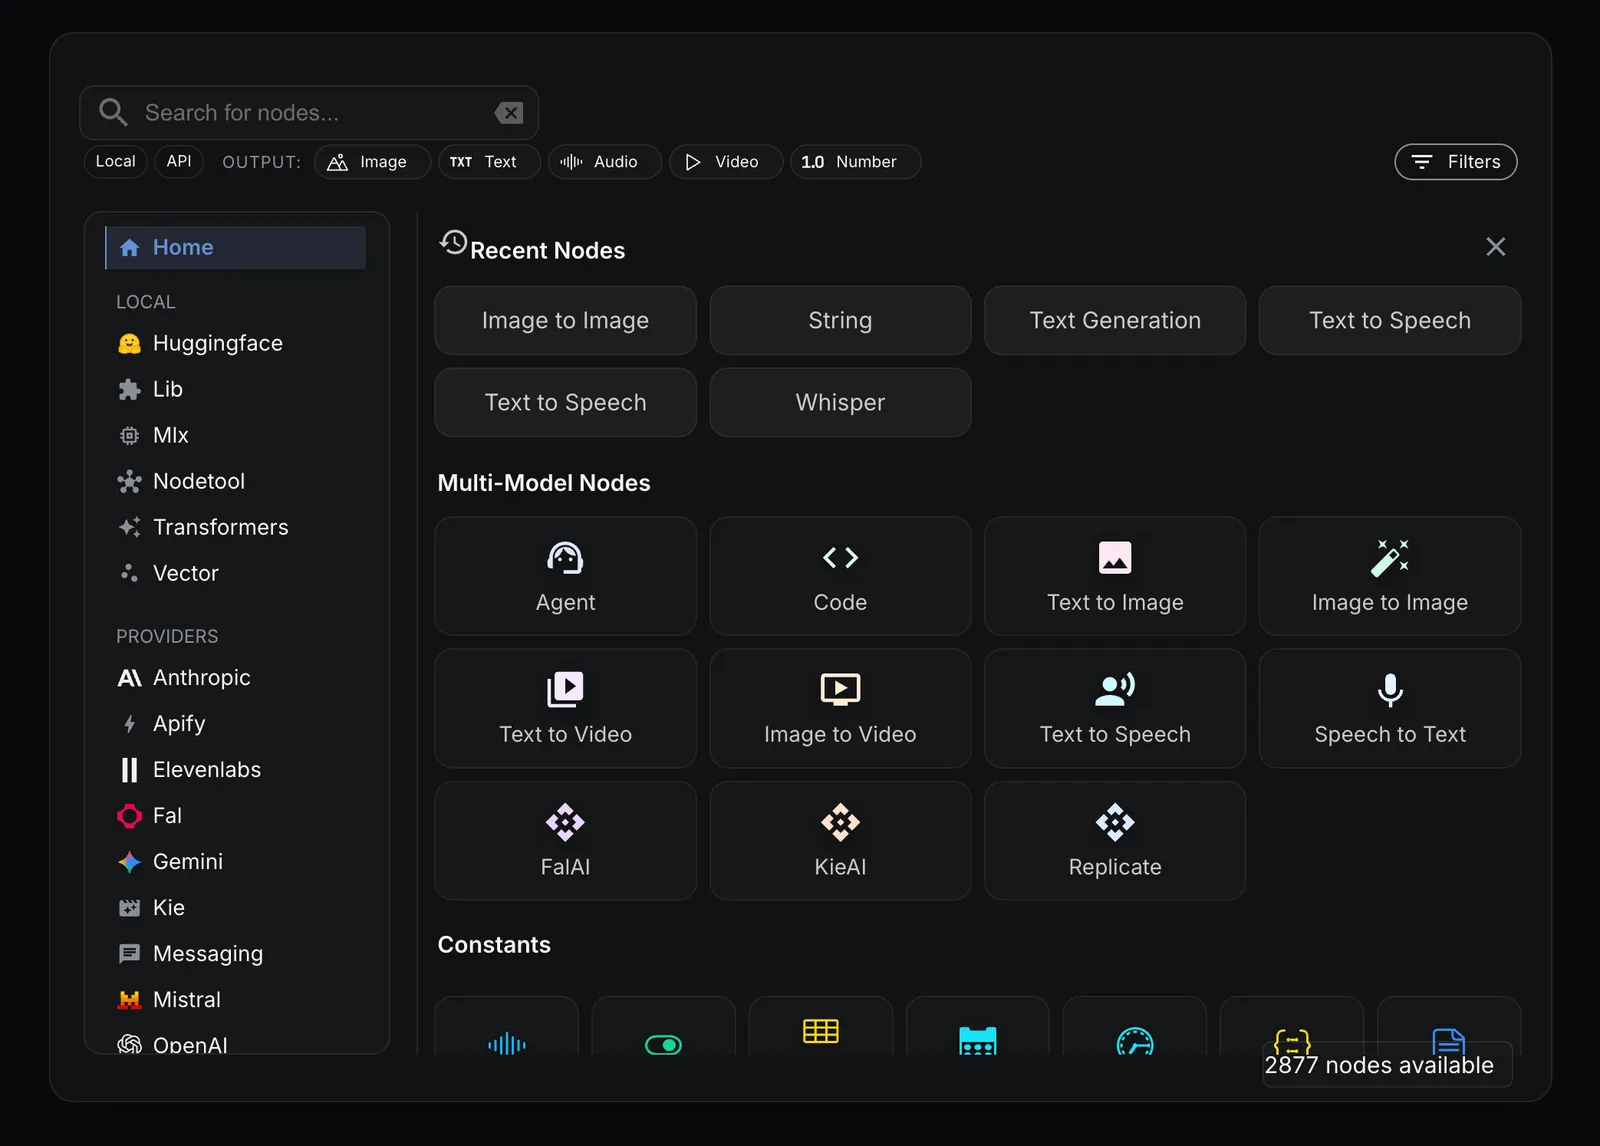Click the Replicate blue diamond icon
Viewport: 1600px width, 1146px height.
[1115, 822]
